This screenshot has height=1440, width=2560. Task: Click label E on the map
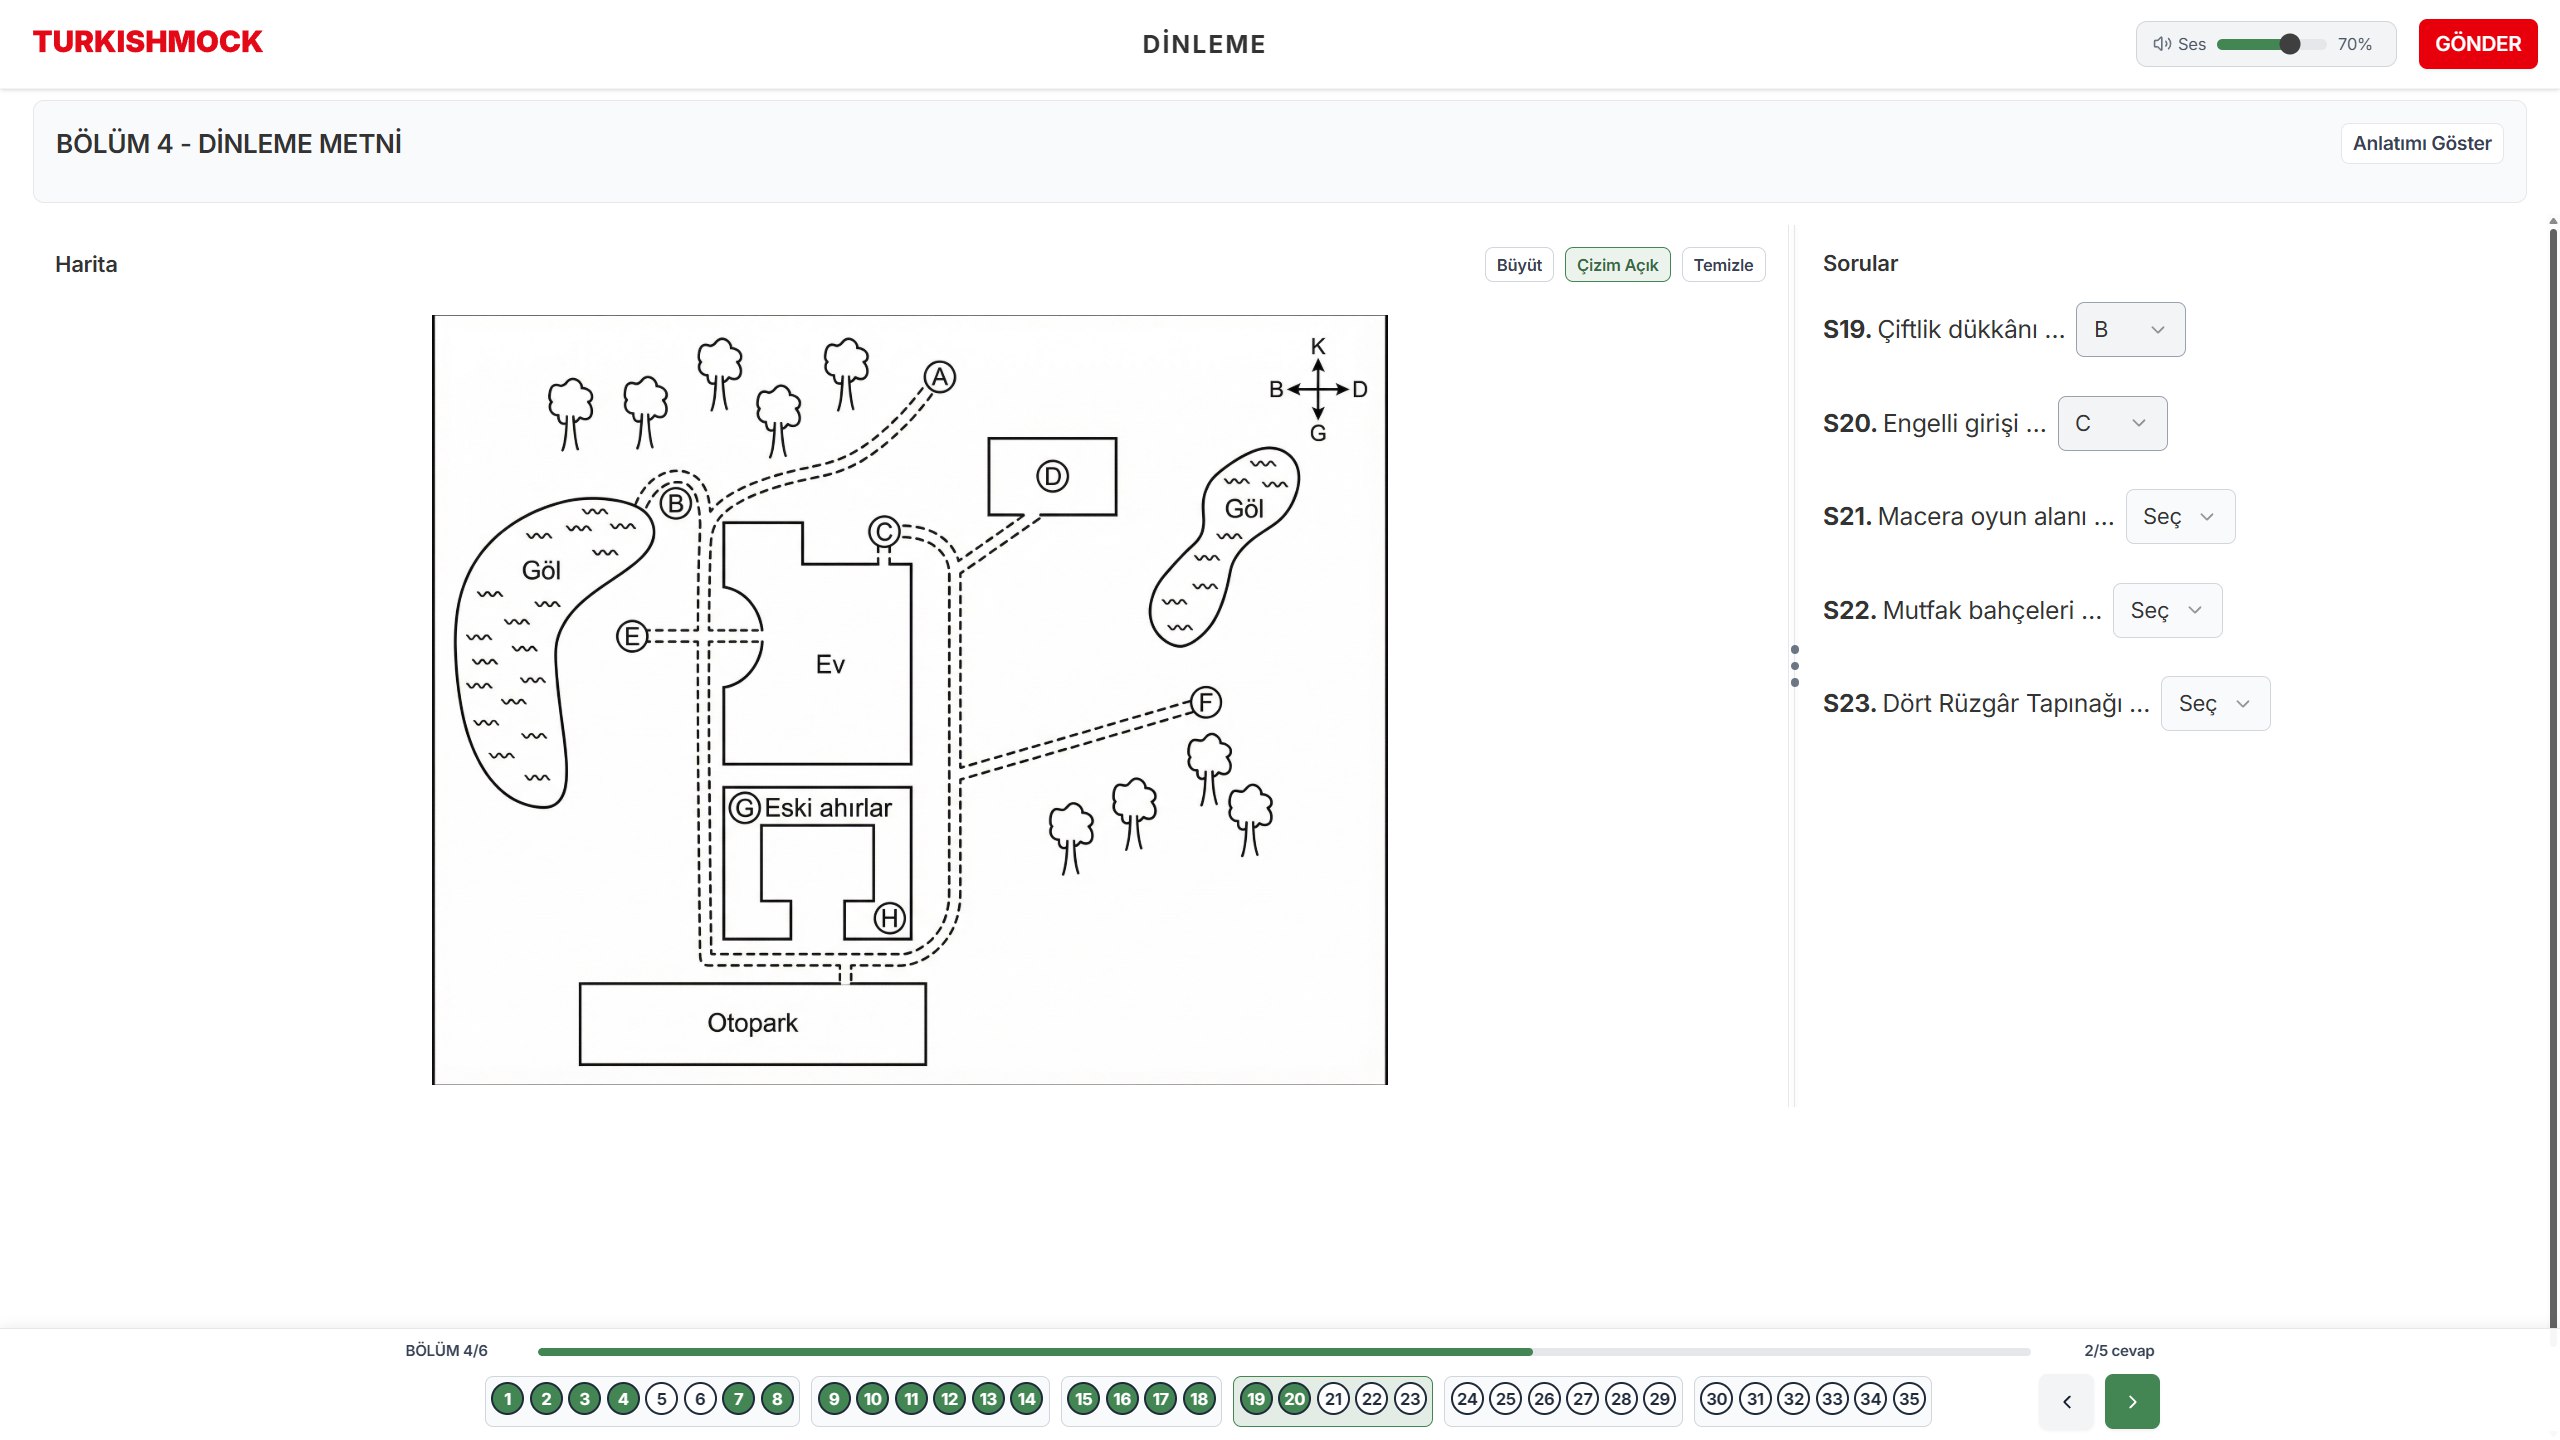(632, 635)
